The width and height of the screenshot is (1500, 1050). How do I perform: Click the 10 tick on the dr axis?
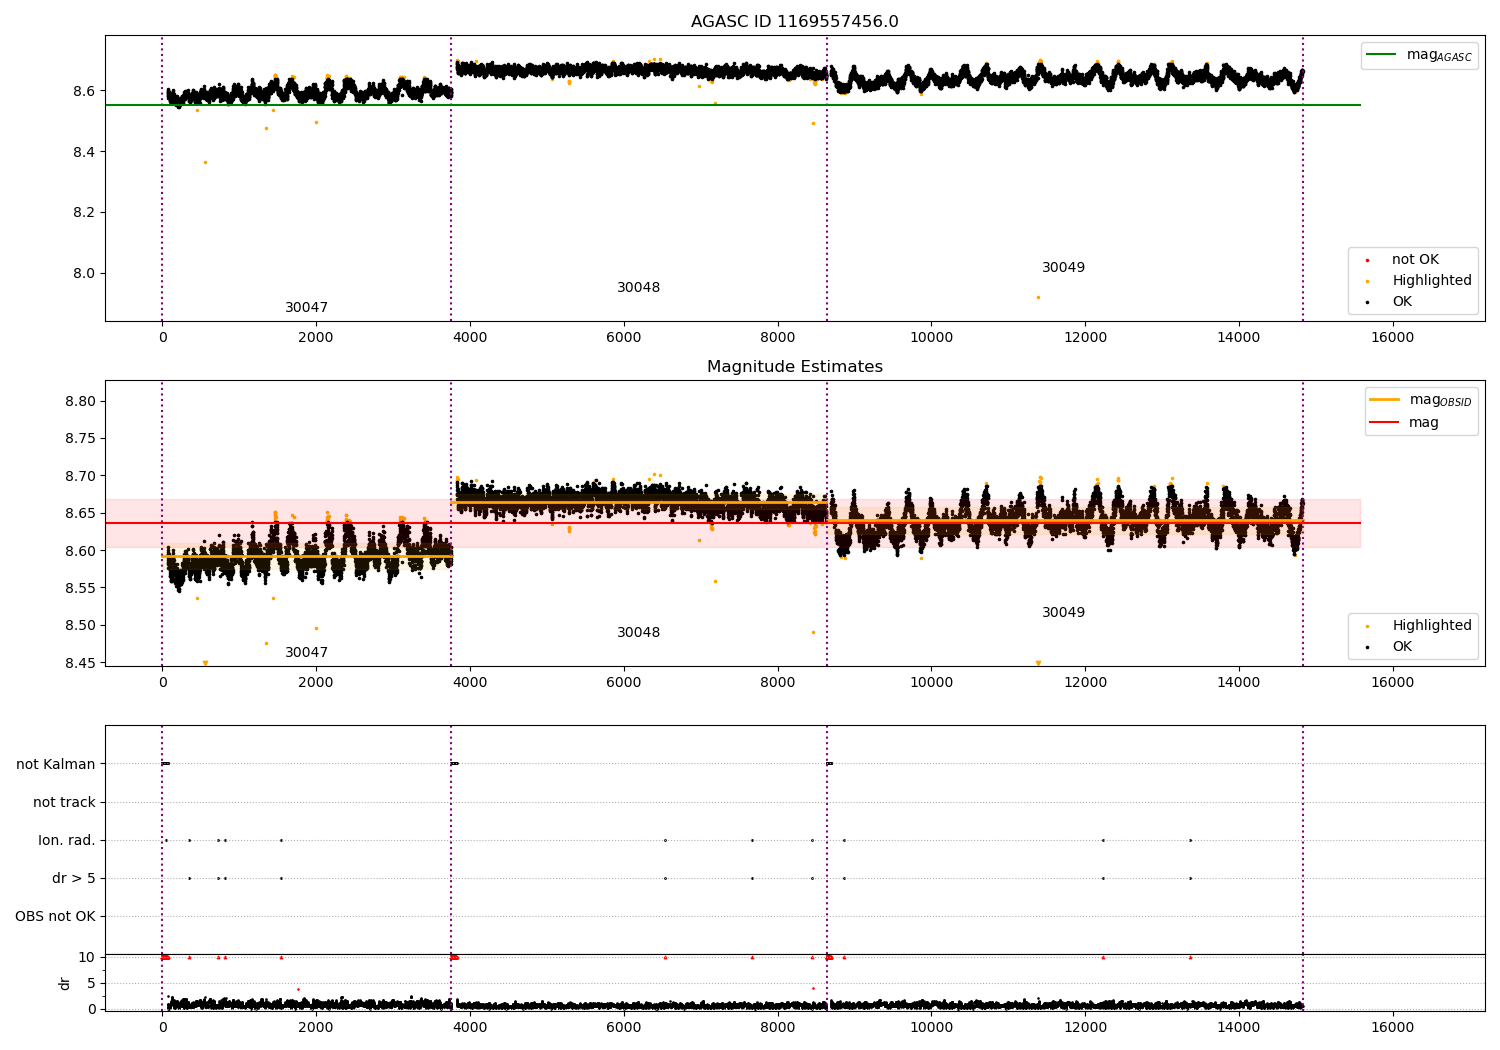(87, 958)
